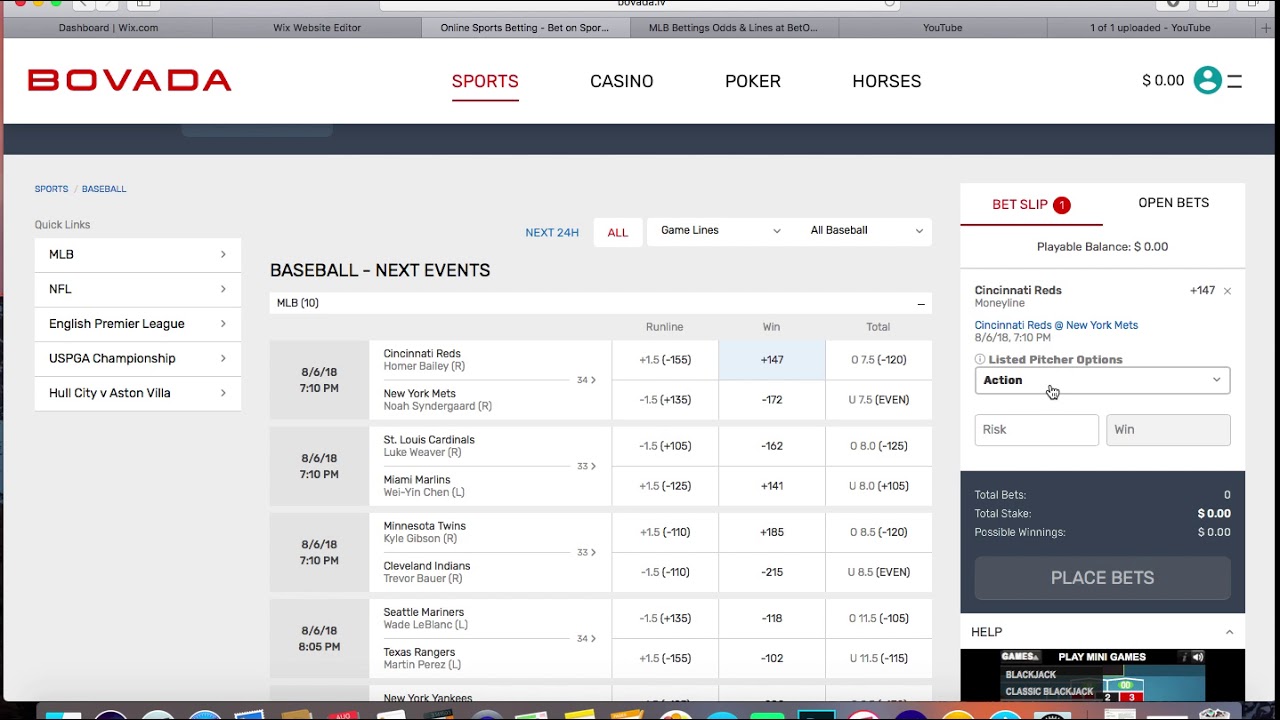Viewport: 1280px width, 720px height.
Task: Select Reds moneyline +147
Action: click(772, 360)
